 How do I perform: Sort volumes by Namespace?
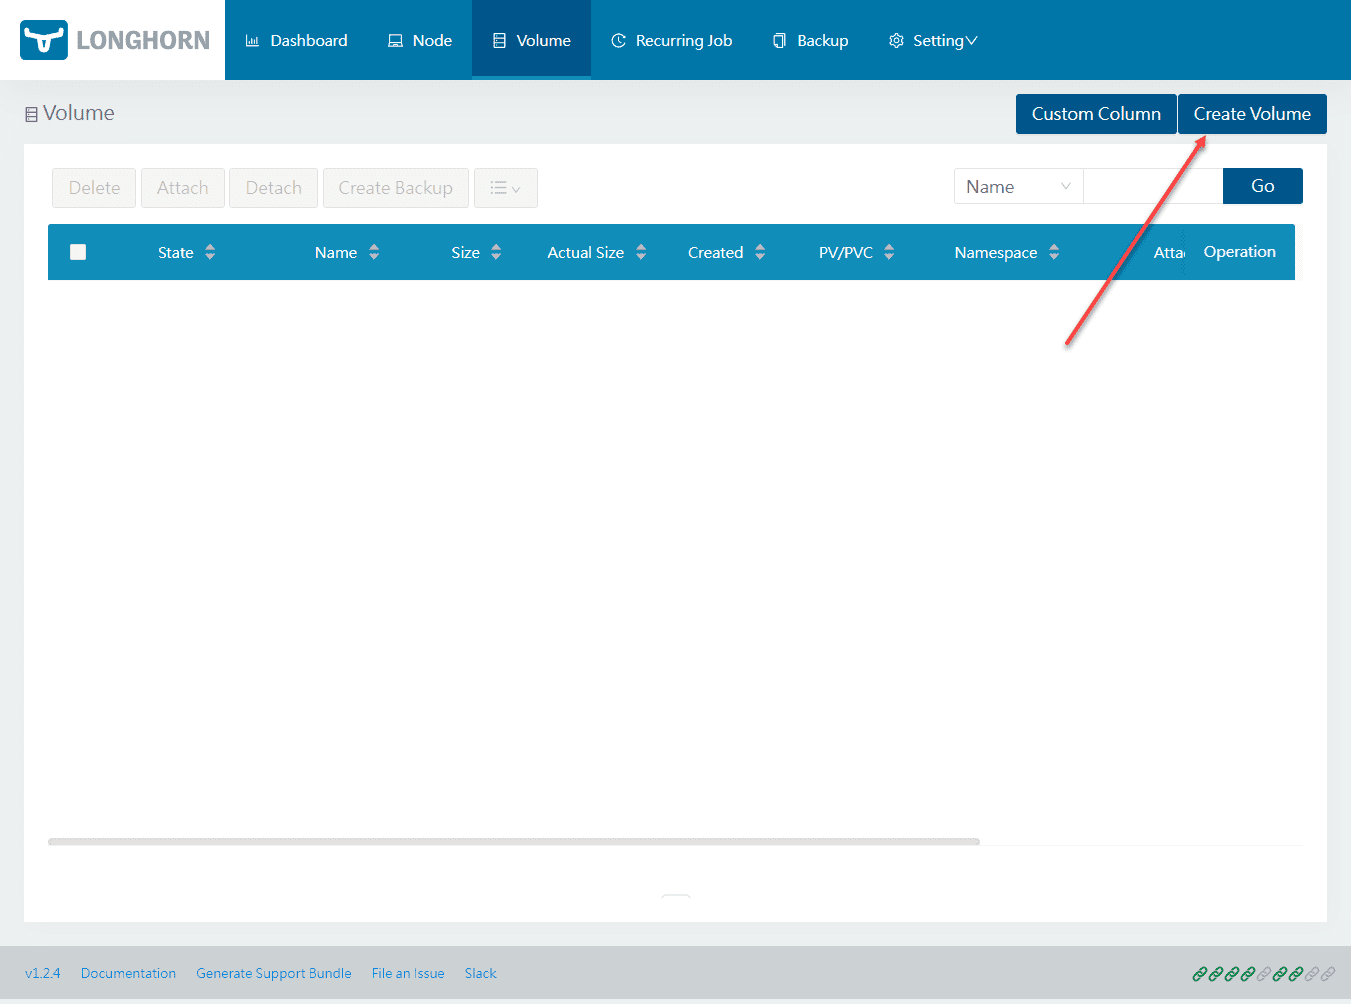[x=1007, y=252]
